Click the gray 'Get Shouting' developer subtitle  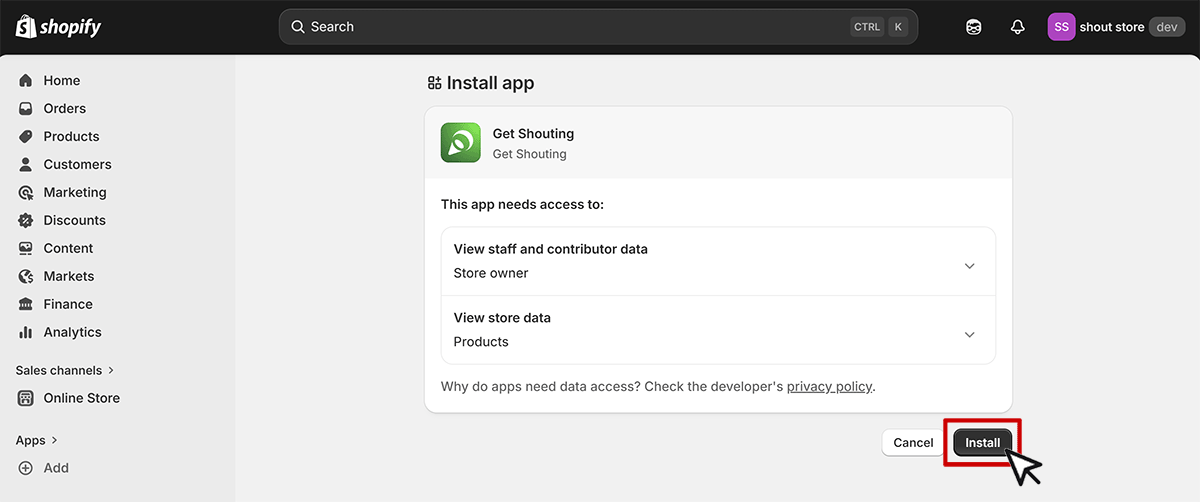(x=529, y=154)
